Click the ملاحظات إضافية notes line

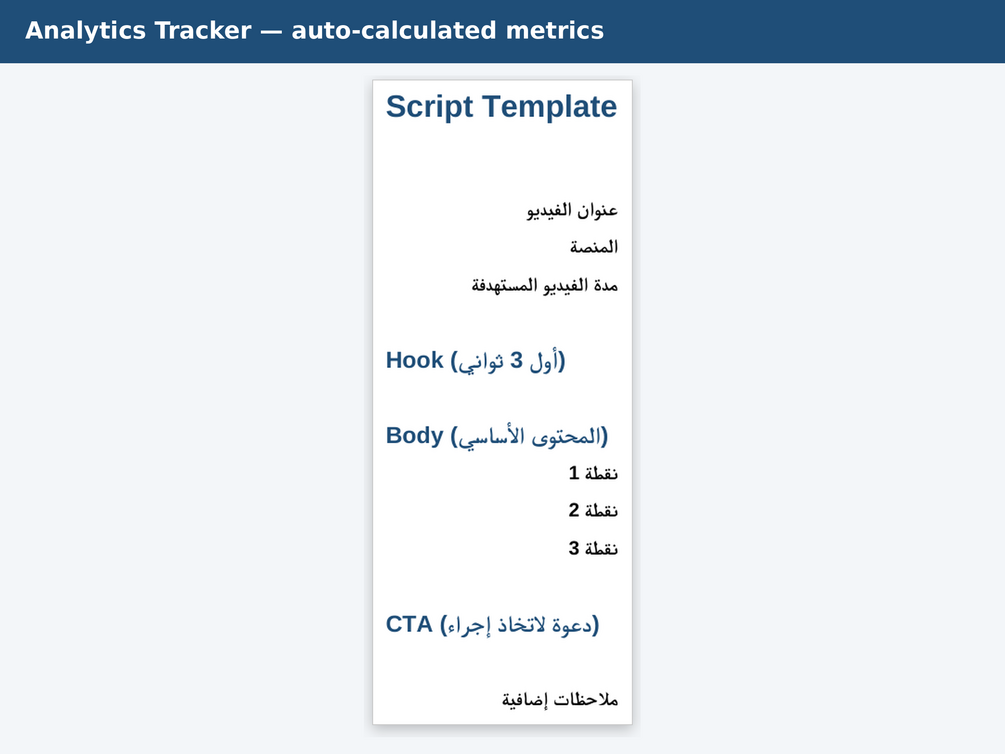pyautogui.click(x=560, y=699)
